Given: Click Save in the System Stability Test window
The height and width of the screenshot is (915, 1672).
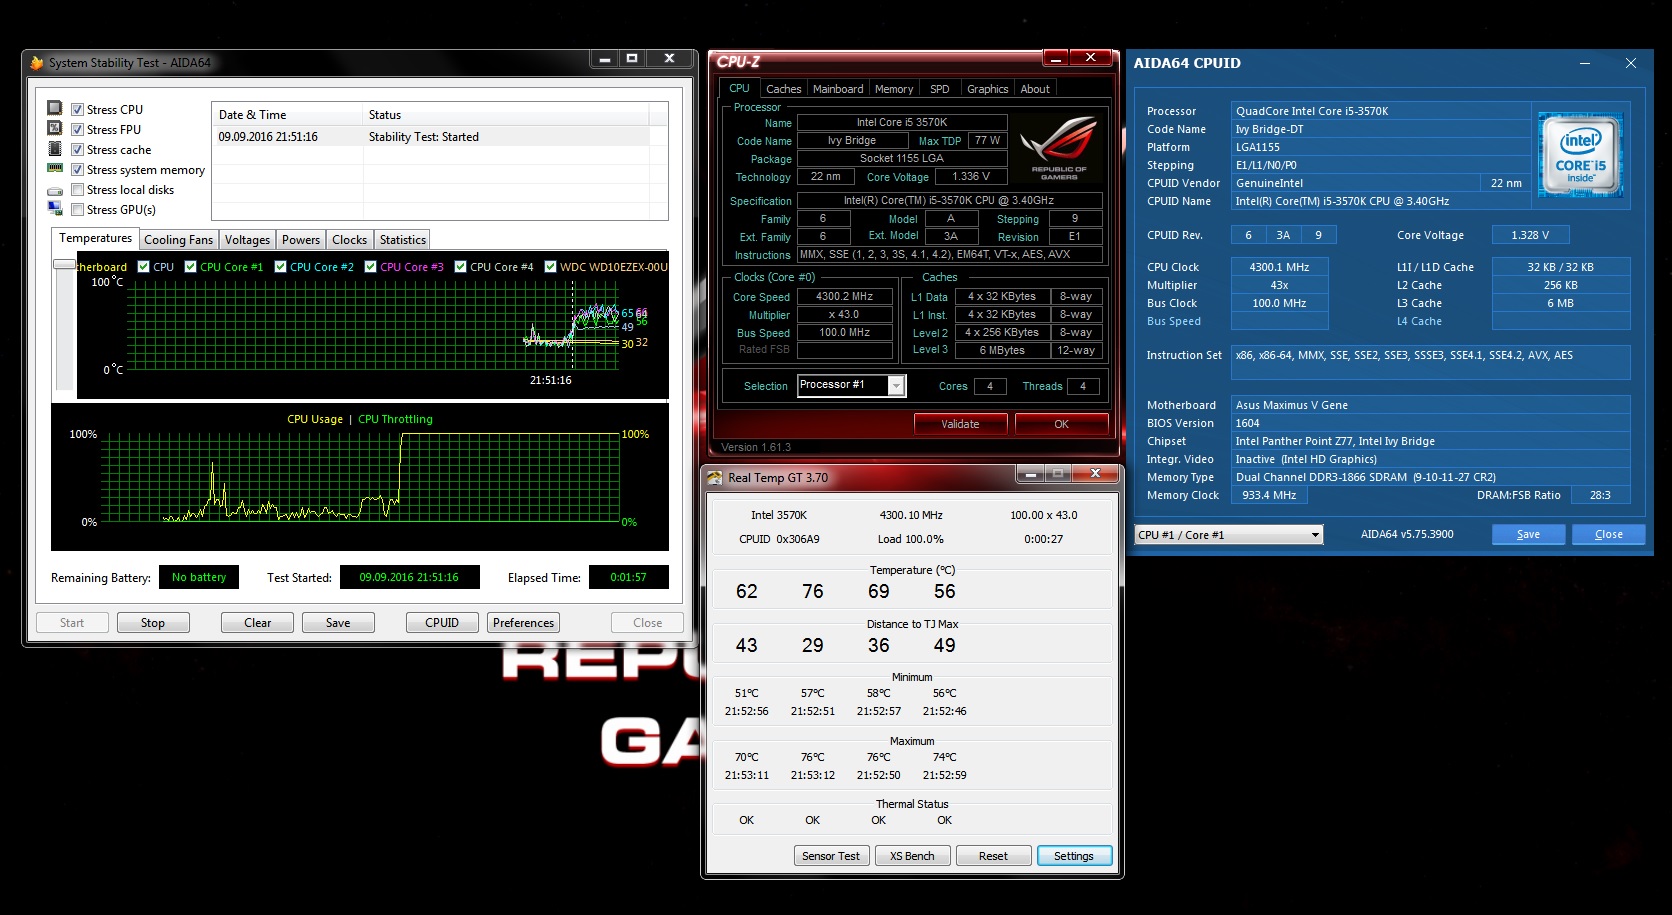Looking at the screenshot, I should click(x=338, y=623).
